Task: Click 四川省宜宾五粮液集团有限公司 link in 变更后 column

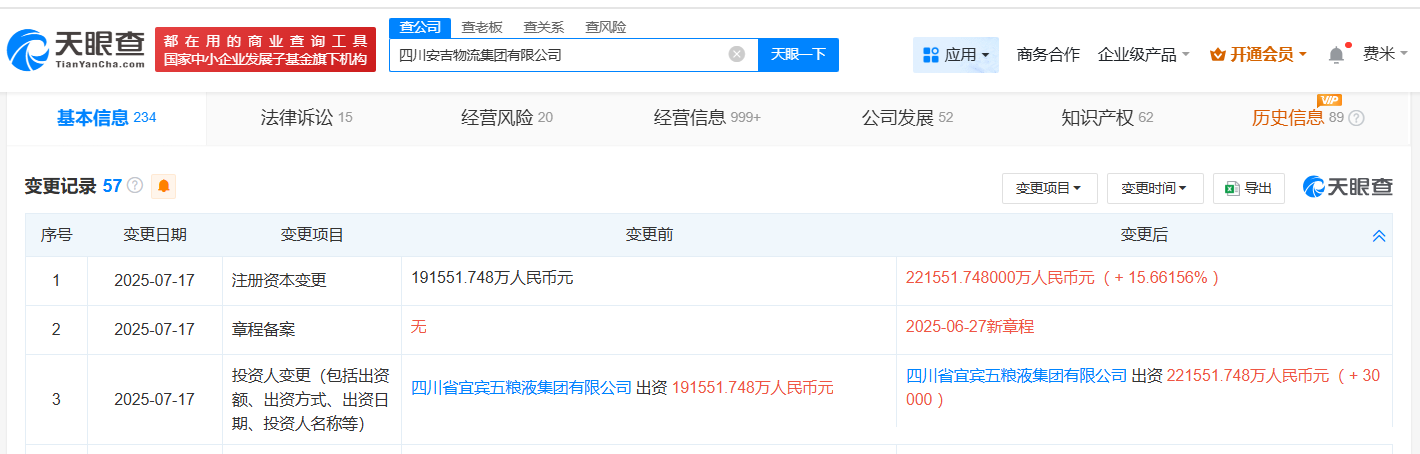Action: tap(1016, 376)
